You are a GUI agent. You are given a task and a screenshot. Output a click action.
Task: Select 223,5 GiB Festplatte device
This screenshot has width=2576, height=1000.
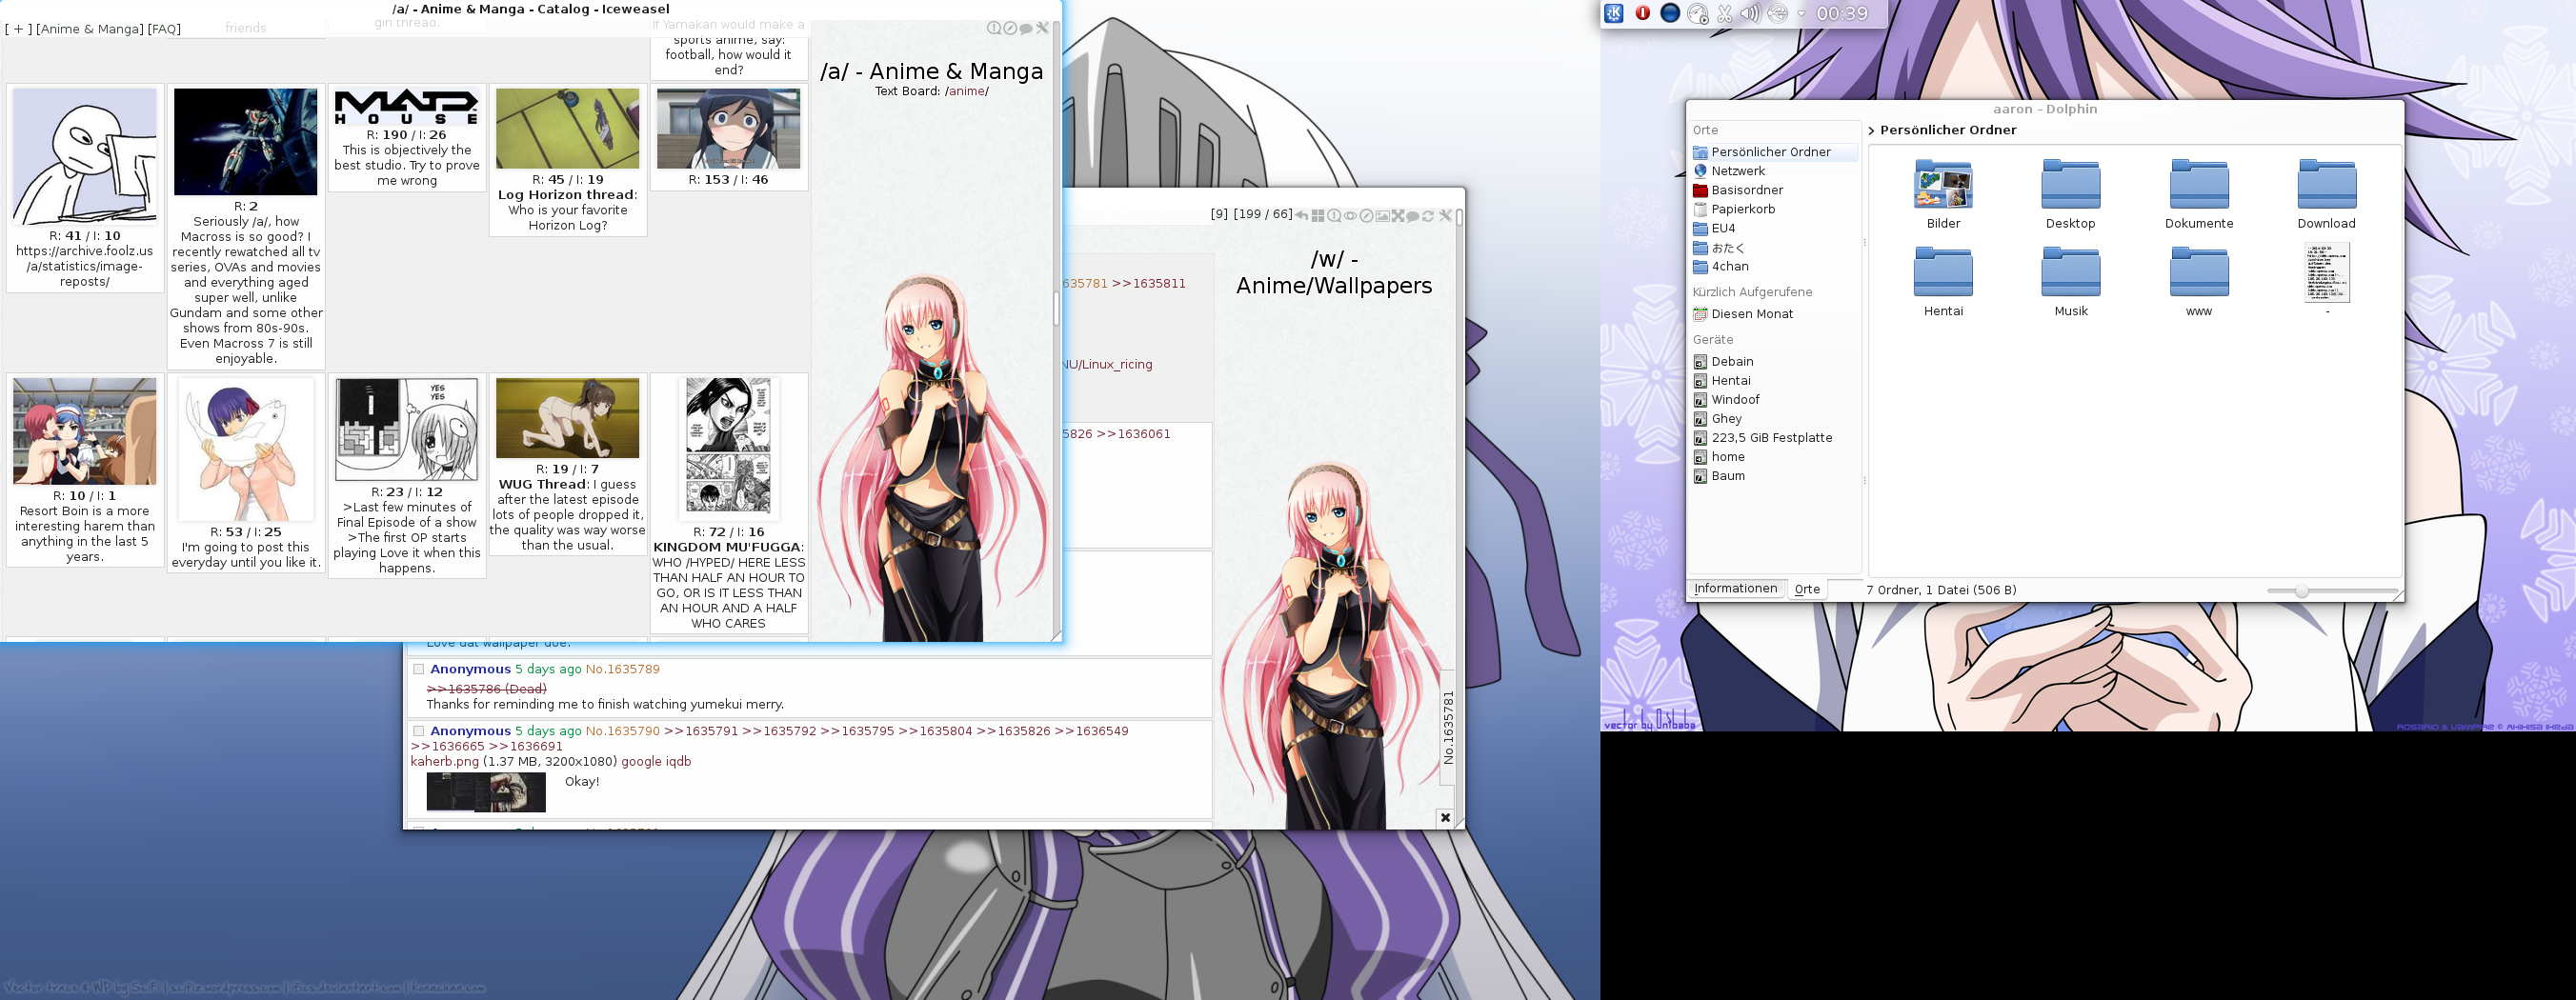pos(1774,438)
